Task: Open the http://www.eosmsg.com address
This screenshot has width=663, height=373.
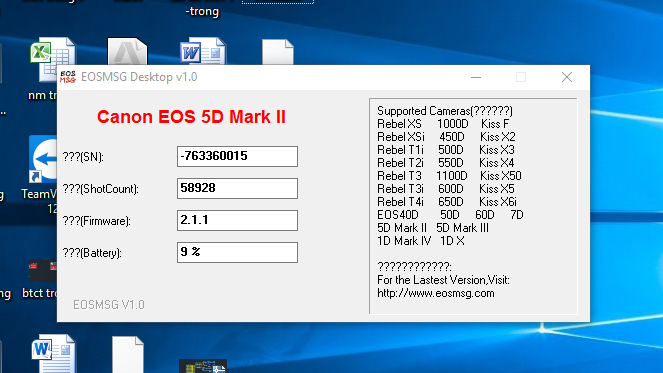Action: point(436,293)
